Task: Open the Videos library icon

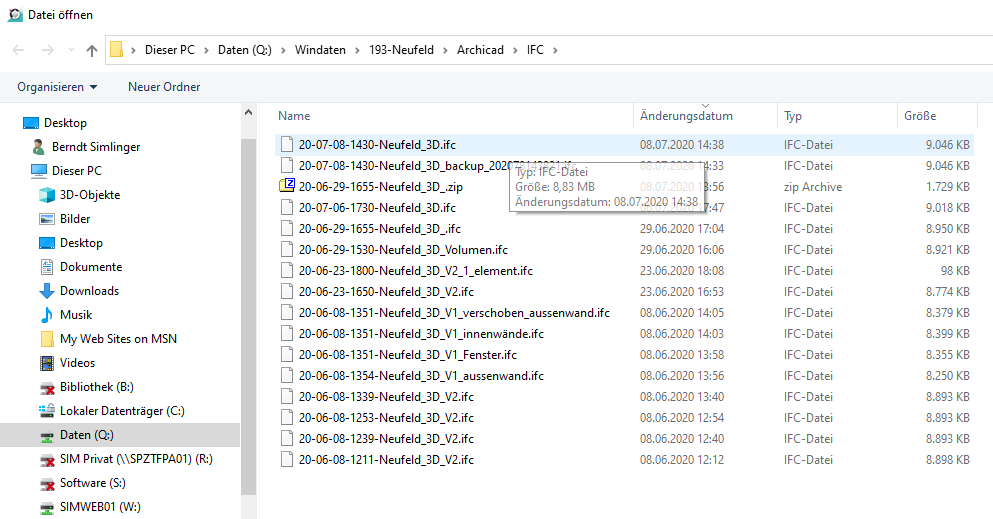Action: click(x=46, y=363)
